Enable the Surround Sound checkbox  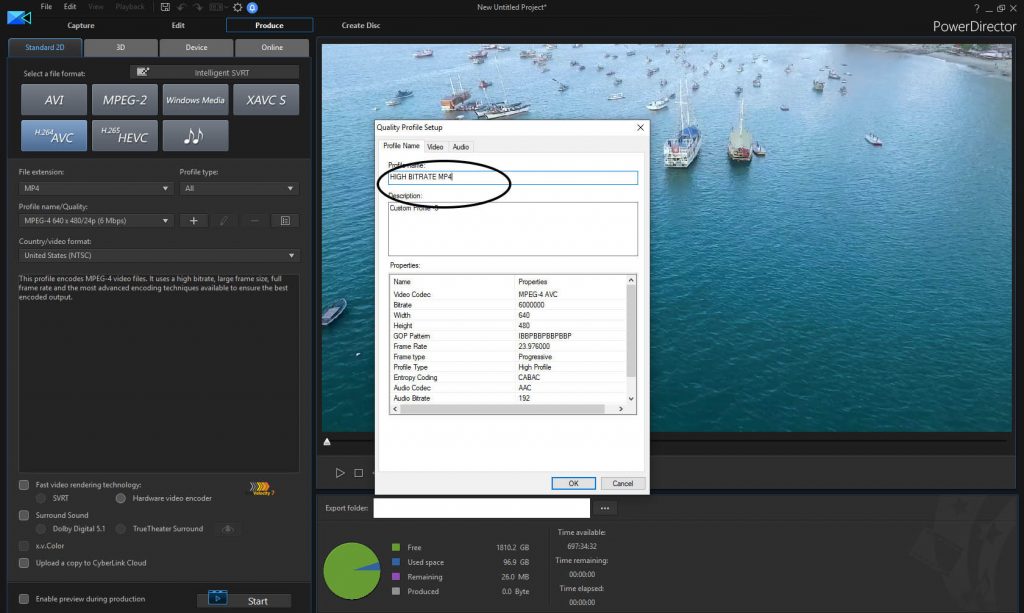point(24,515)
